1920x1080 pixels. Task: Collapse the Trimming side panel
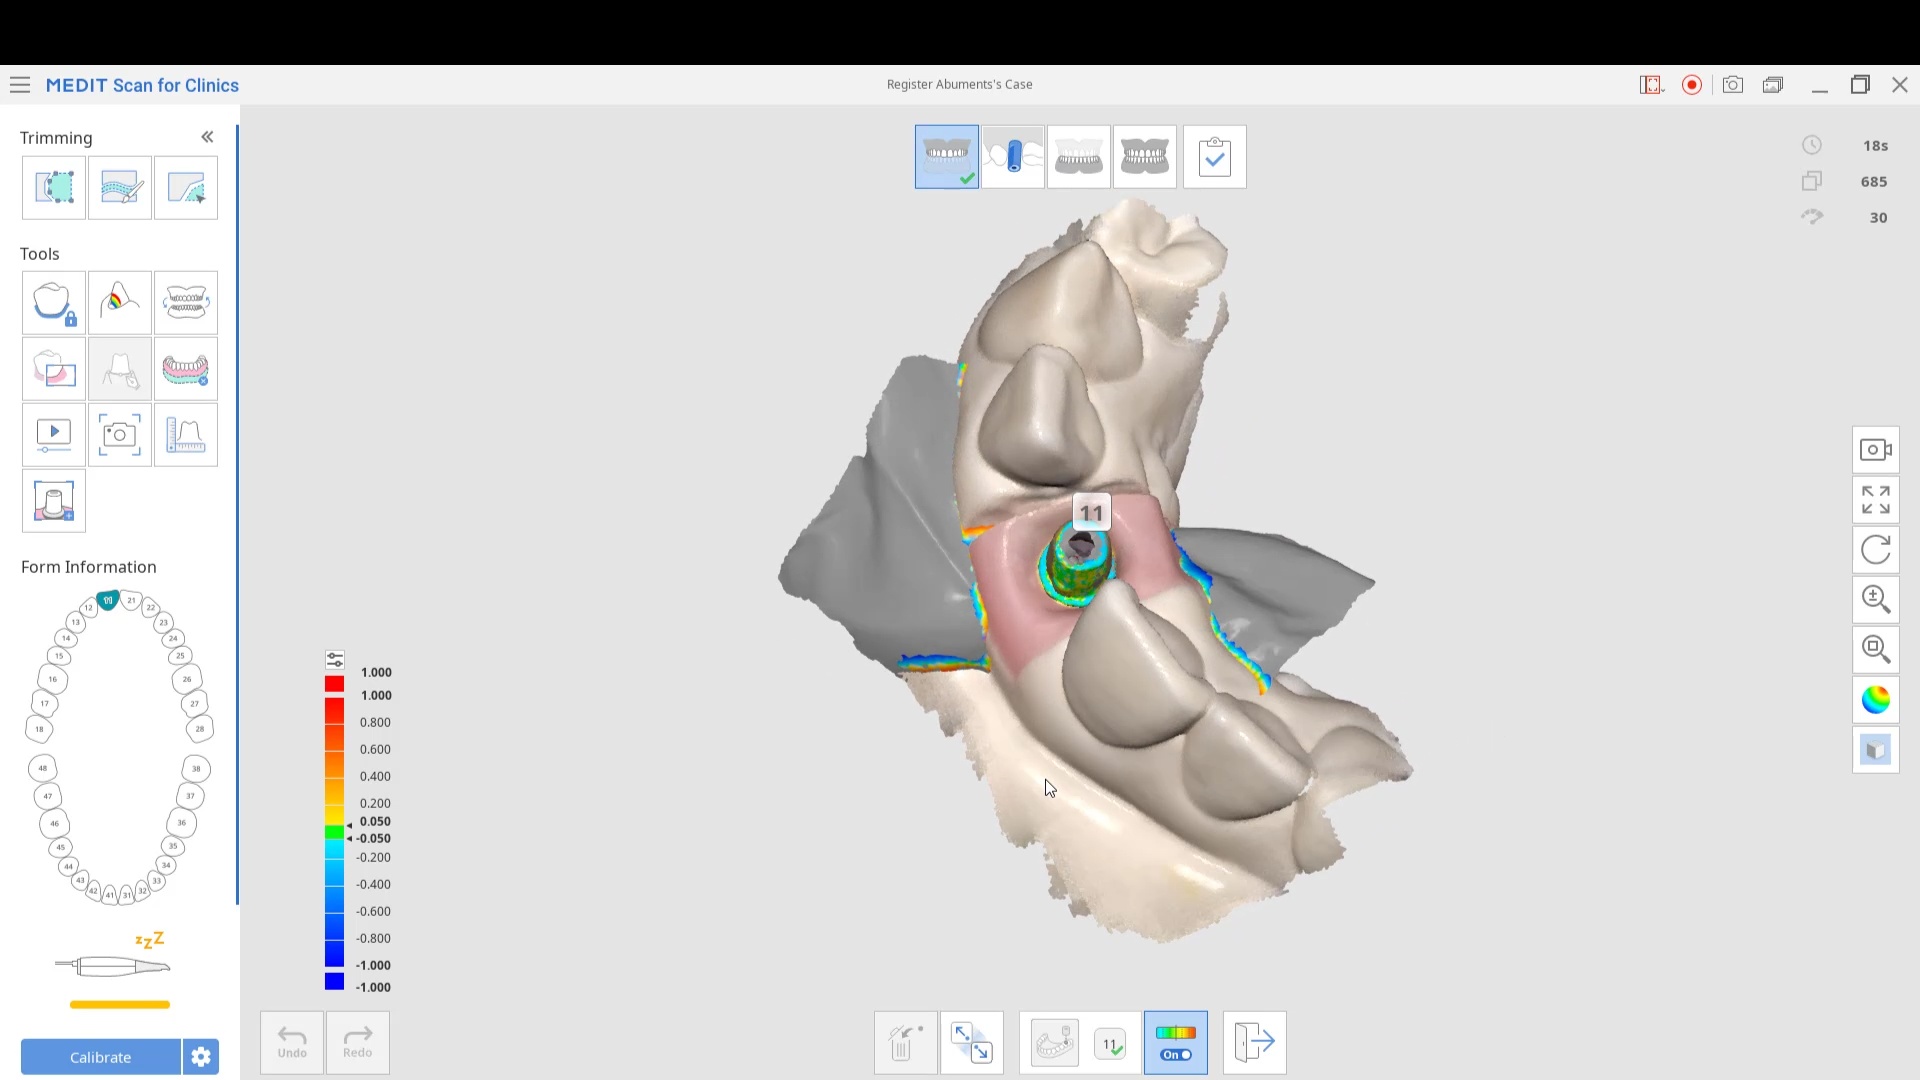click(x=207, y=137)
